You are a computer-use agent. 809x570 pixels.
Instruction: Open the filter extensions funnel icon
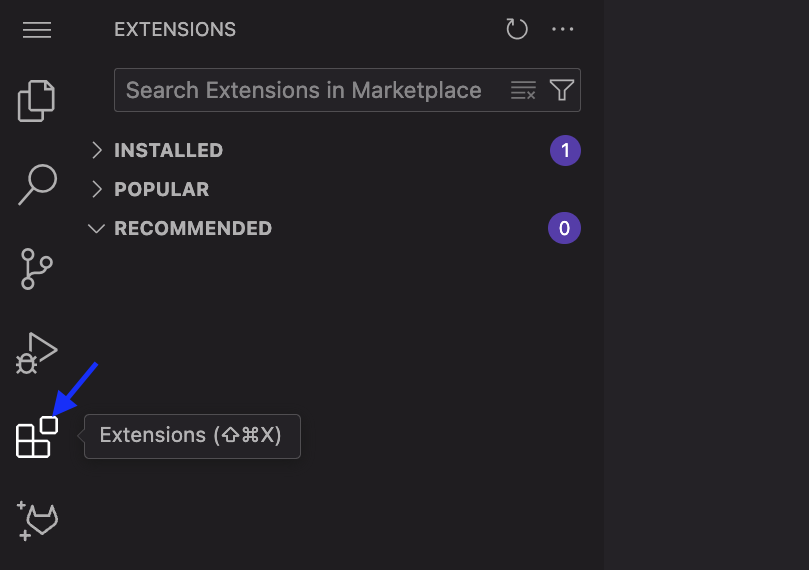point(562,91)
